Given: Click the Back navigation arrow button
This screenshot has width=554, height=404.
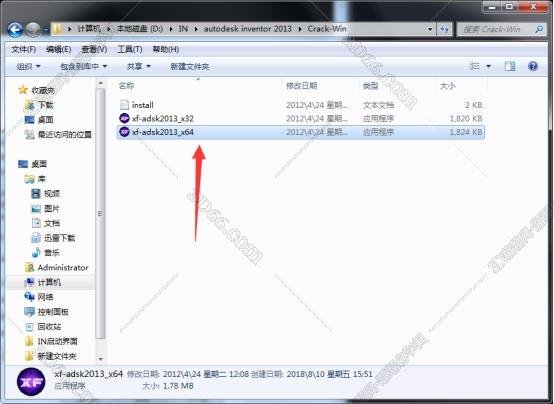Looking at the screenshot, I should click(15, 30).
